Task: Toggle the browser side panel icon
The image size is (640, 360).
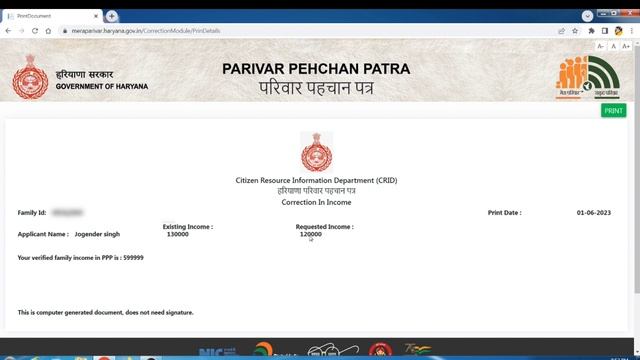Action: coord(604,31)
